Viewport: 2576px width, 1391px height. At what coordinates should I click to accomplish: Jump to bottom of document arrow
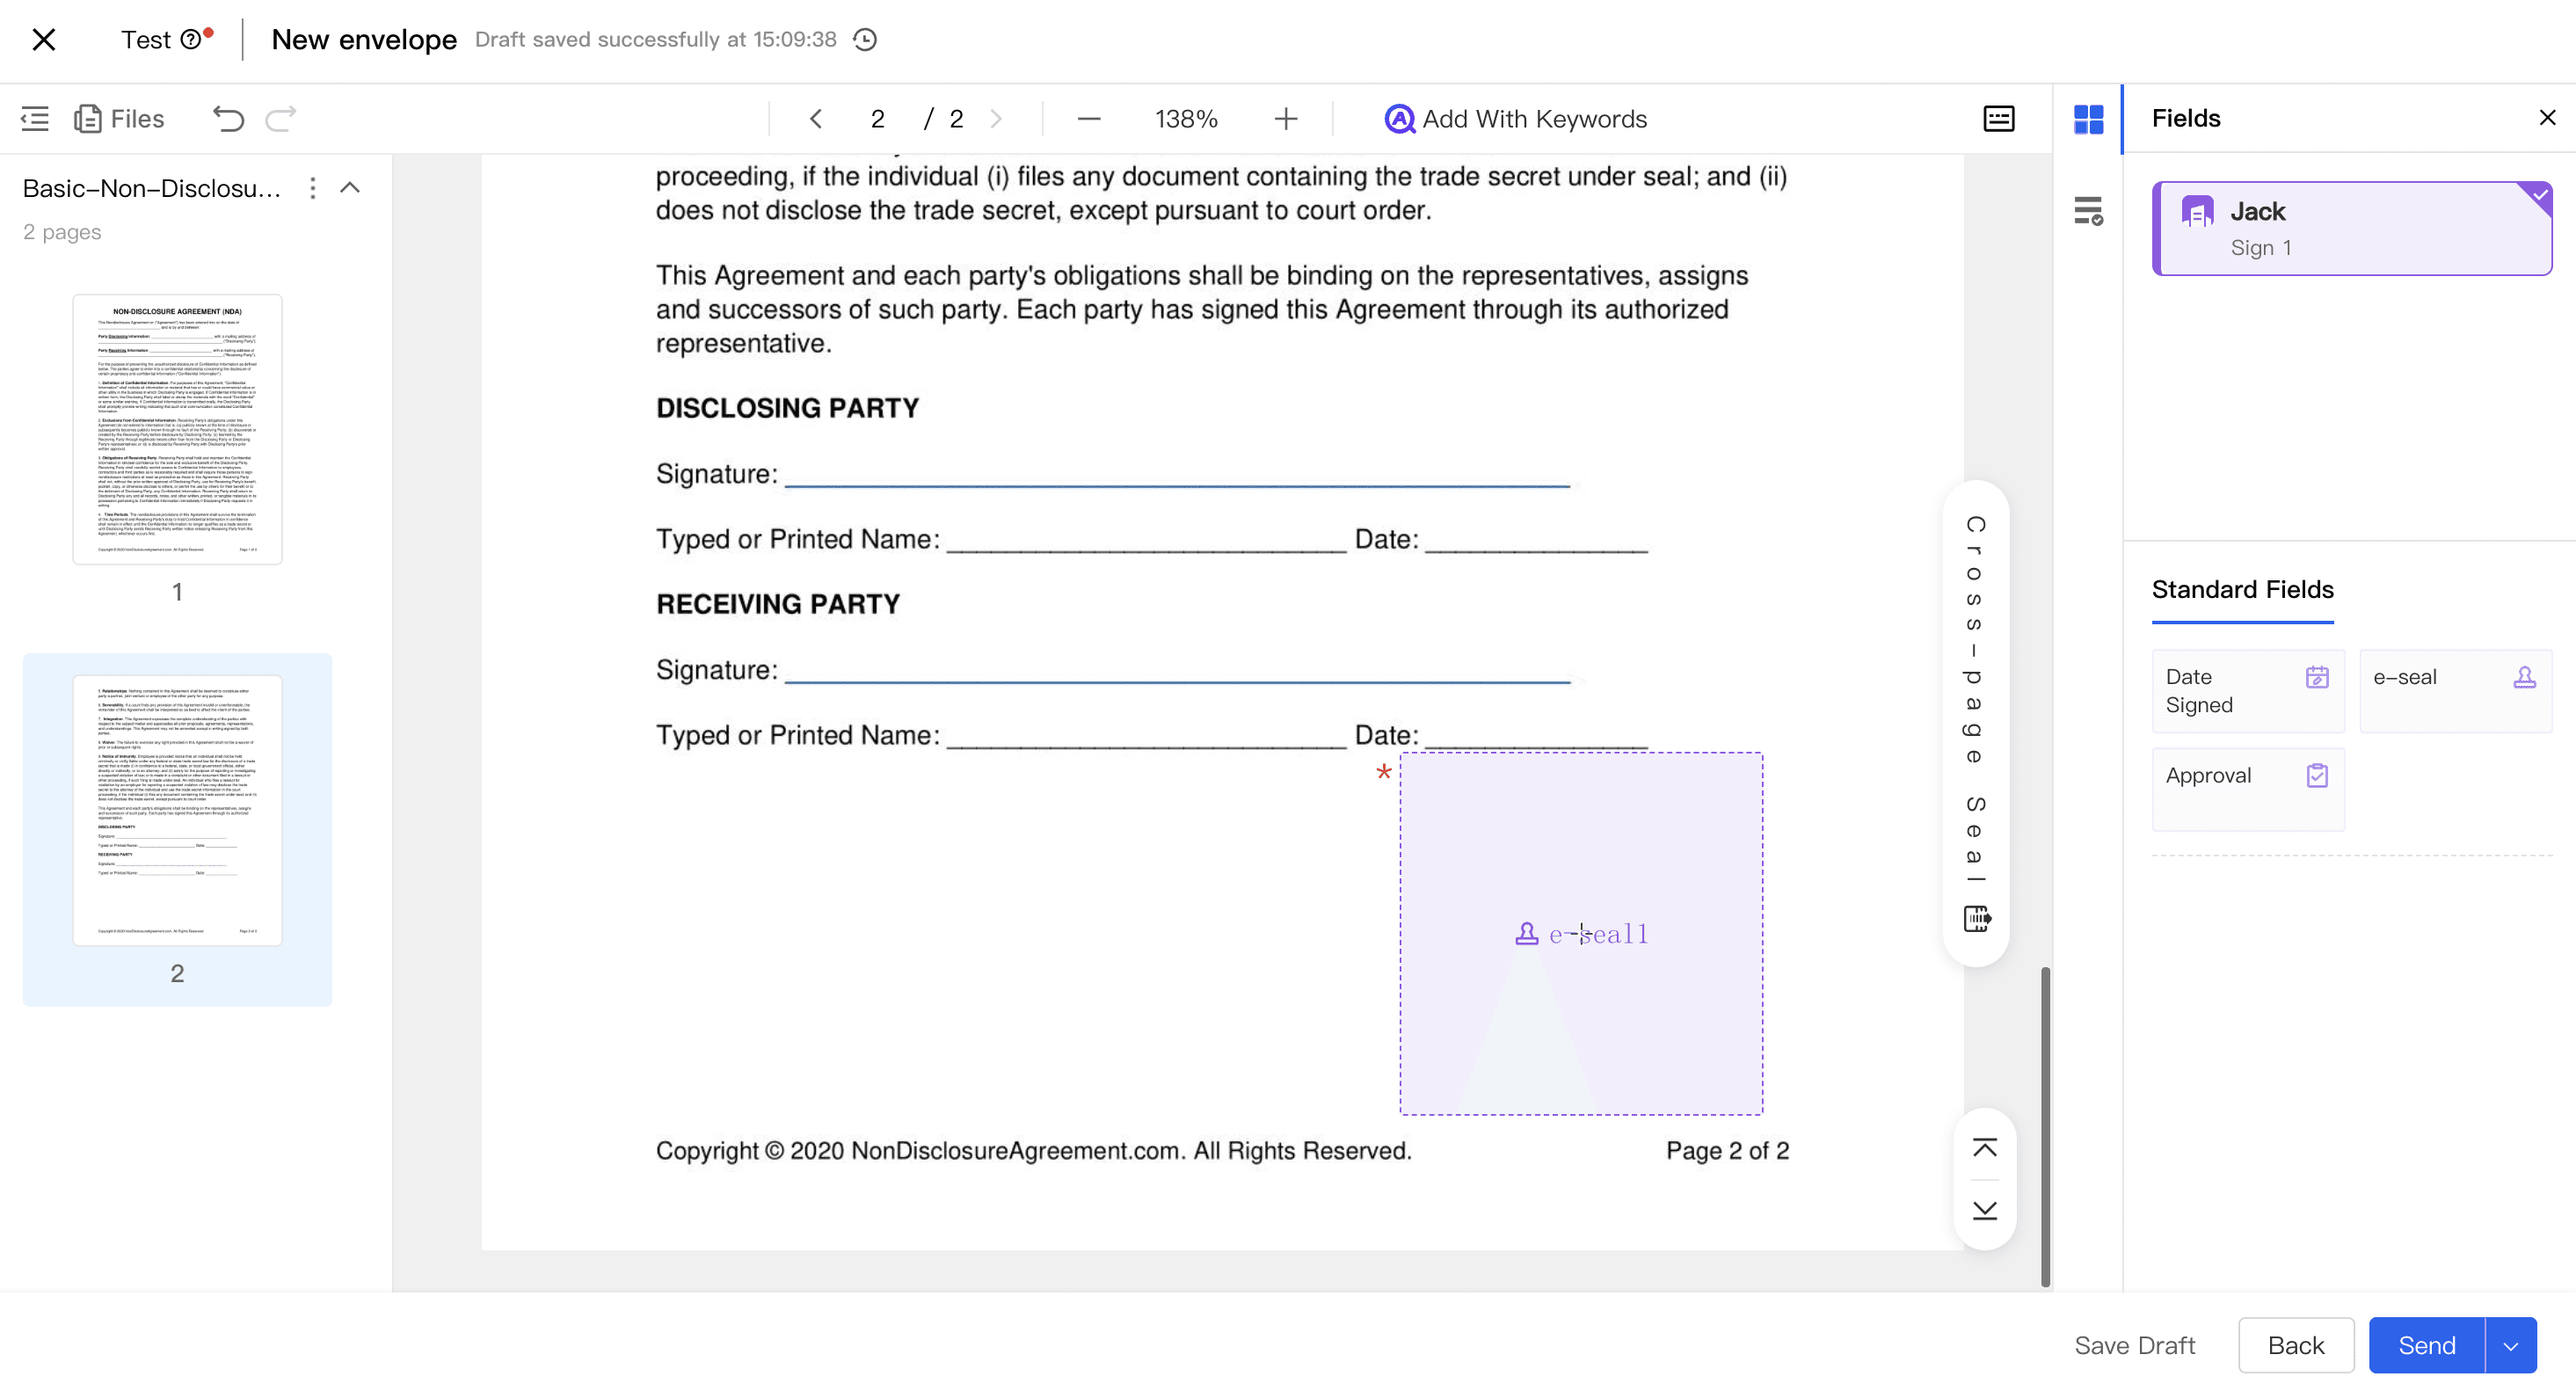tap(1984, 1210)
